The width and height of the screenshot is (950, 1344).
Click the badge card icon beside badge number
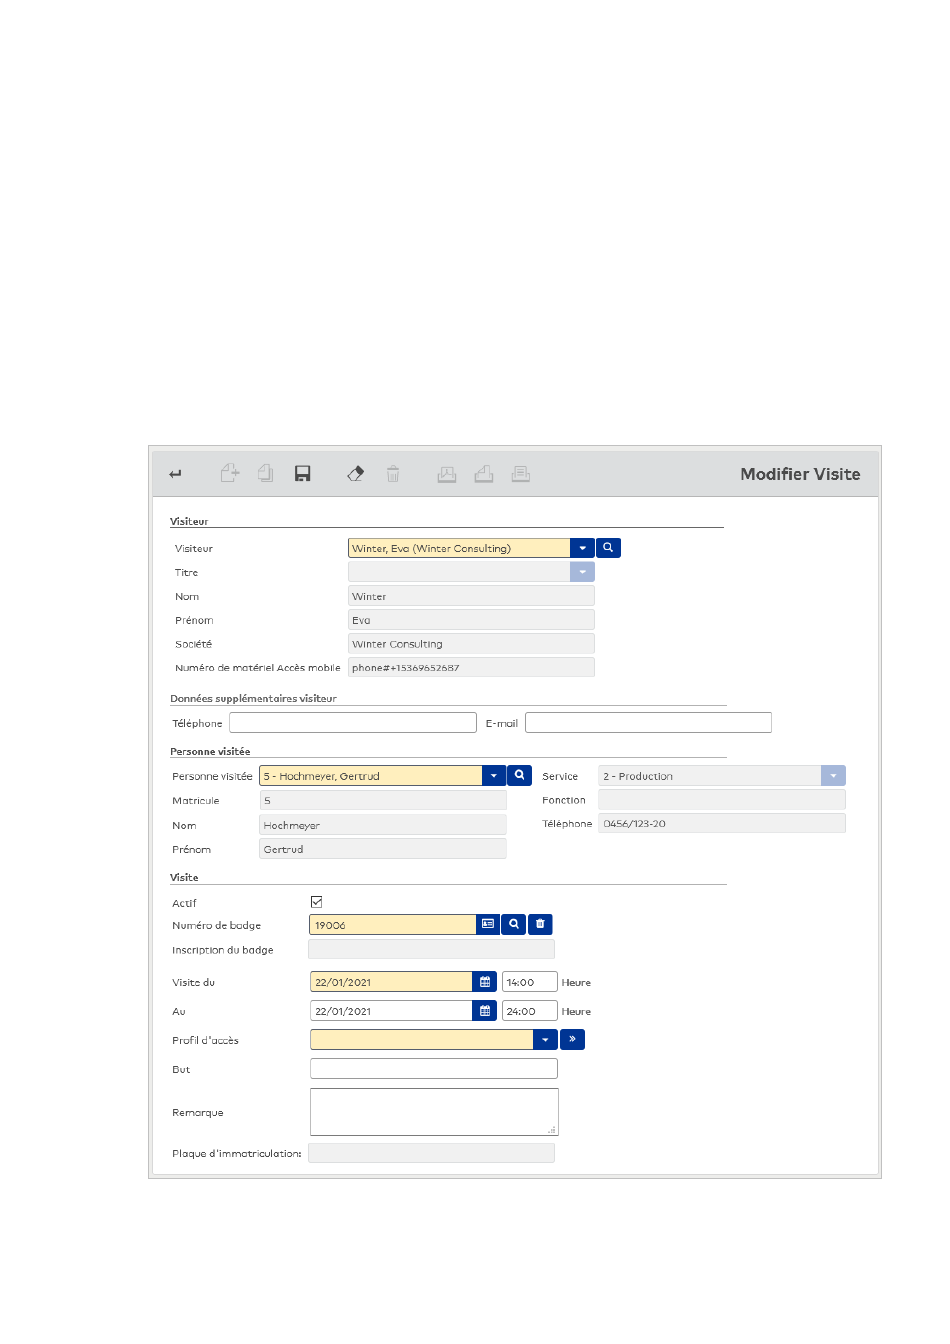point(488,925)
